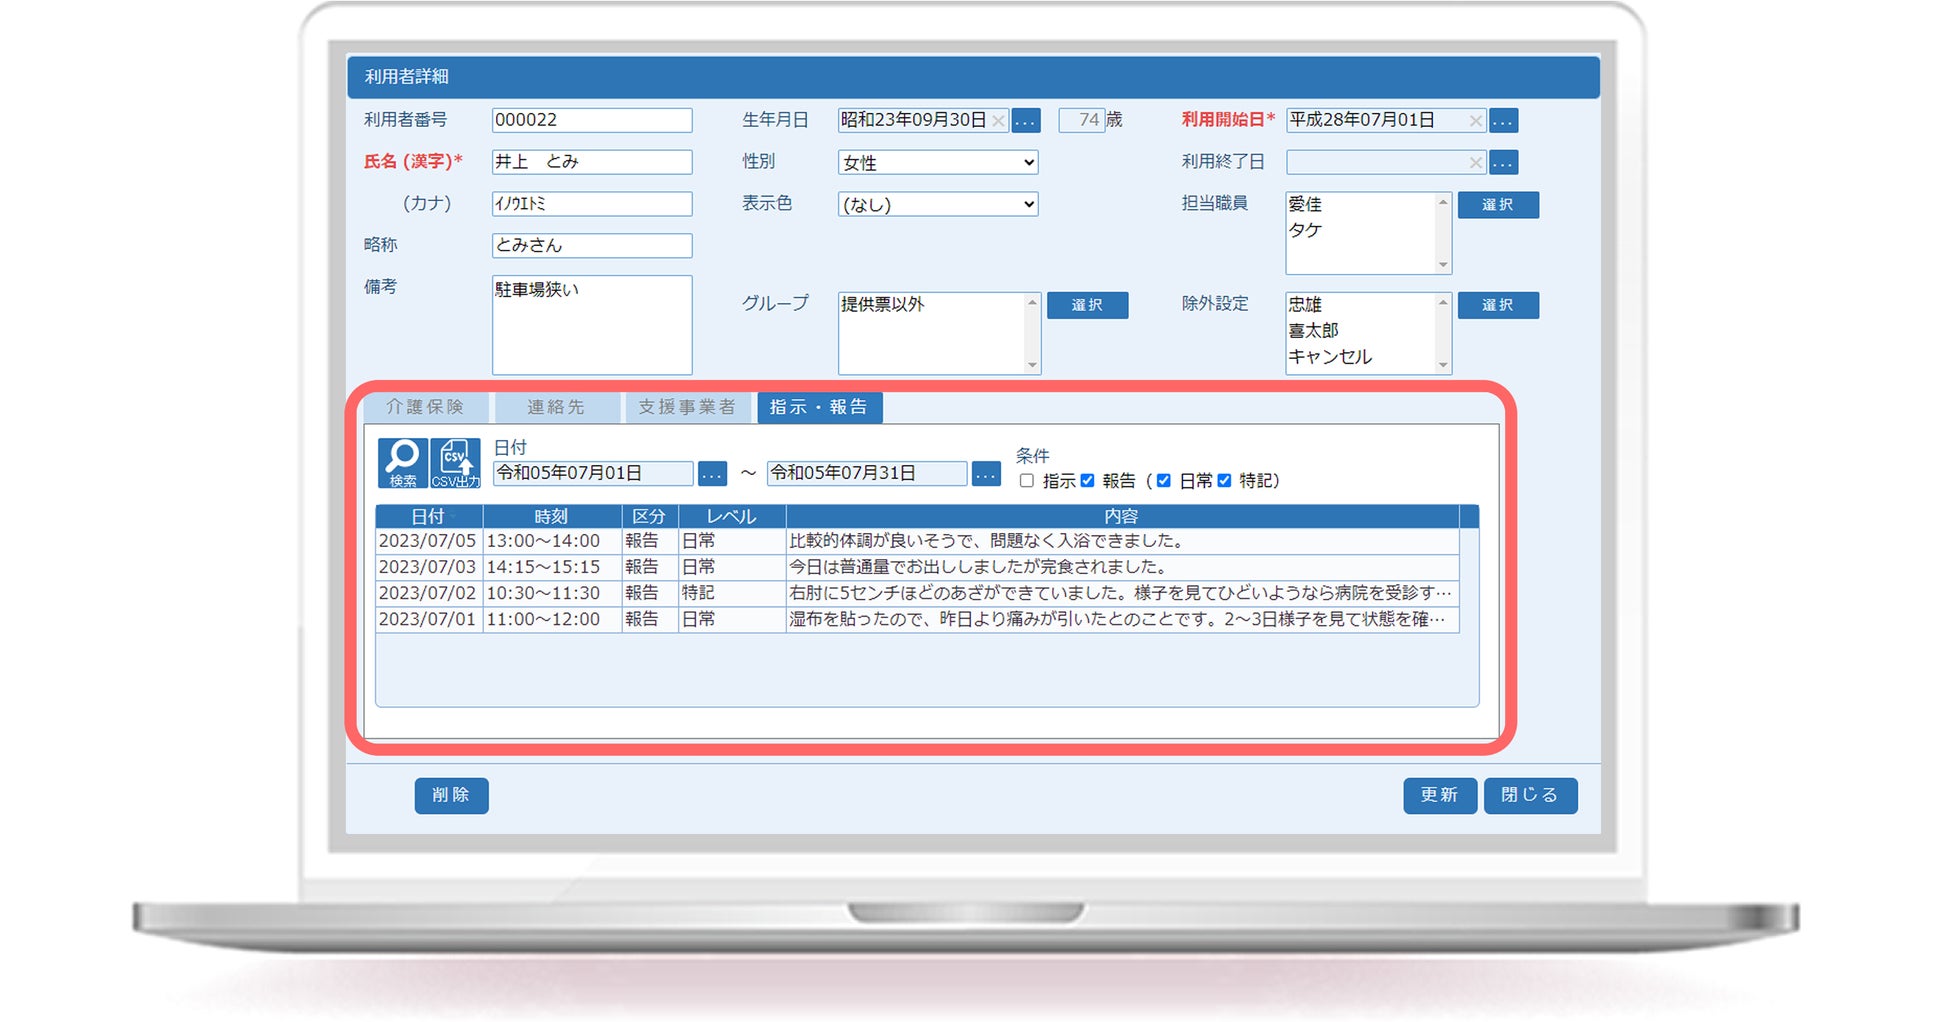Select 忠雄 in 除外設定 list

coord(1305,304)
